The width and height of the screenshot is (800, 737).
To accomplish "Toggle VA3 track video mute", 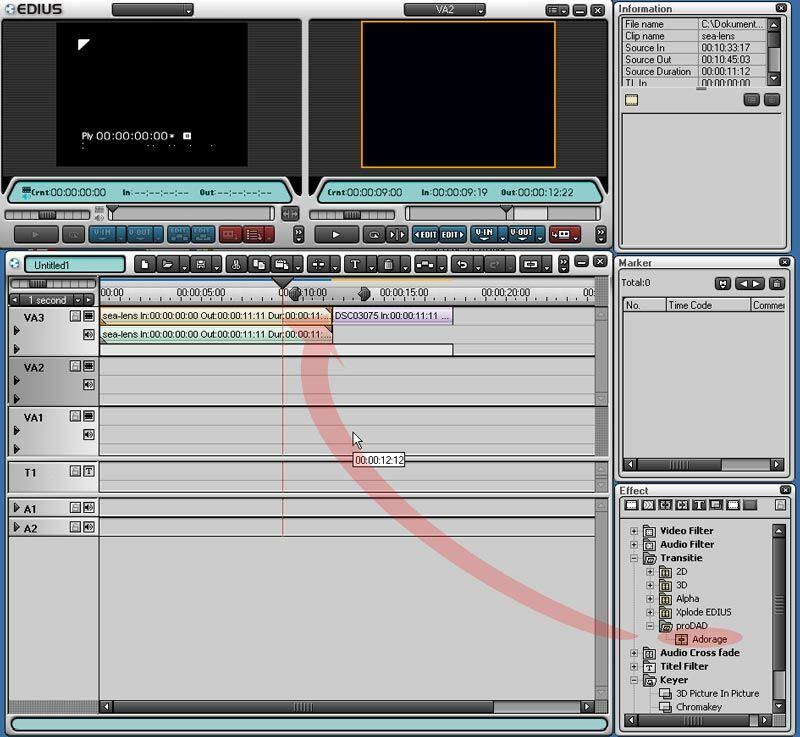I will pyautogui.click(x=89, y=316).
